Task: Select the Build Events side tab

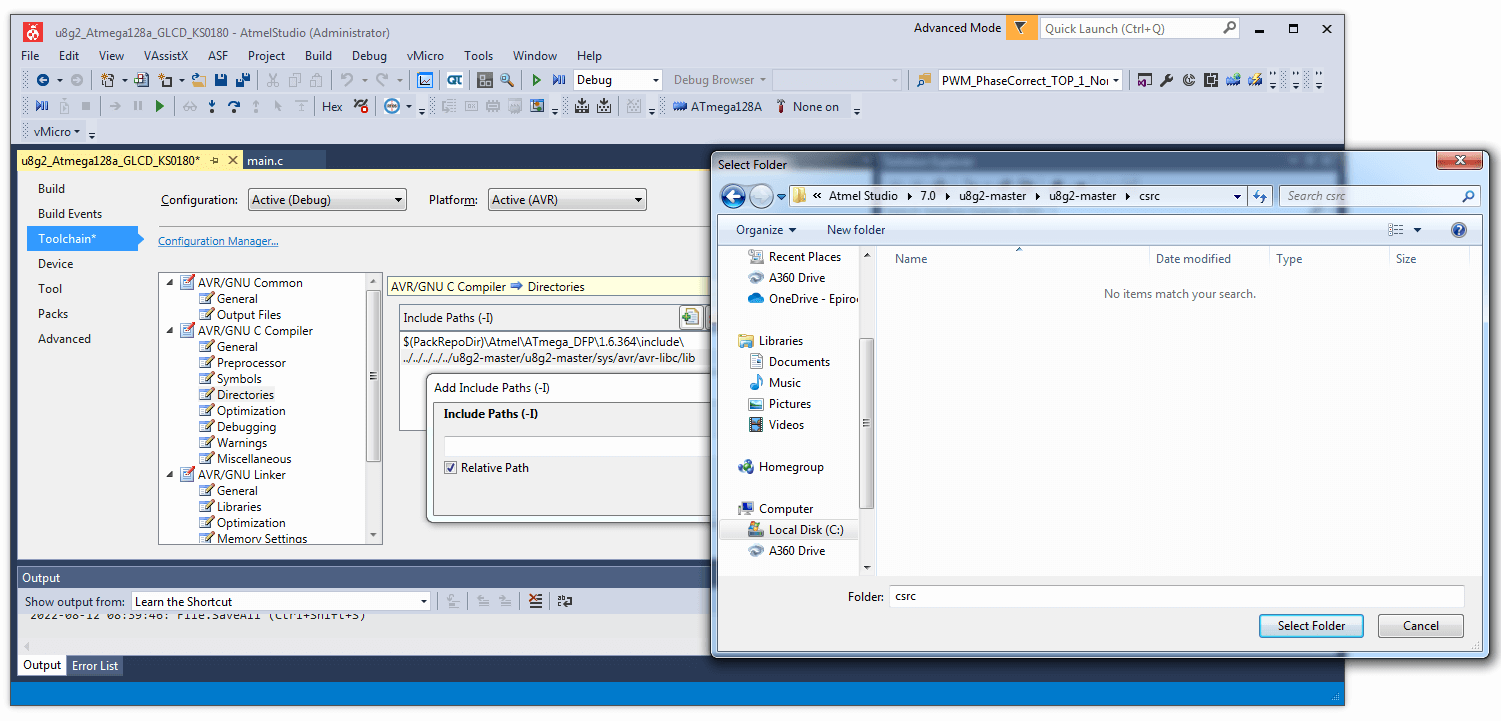Action: click(70, 213)
